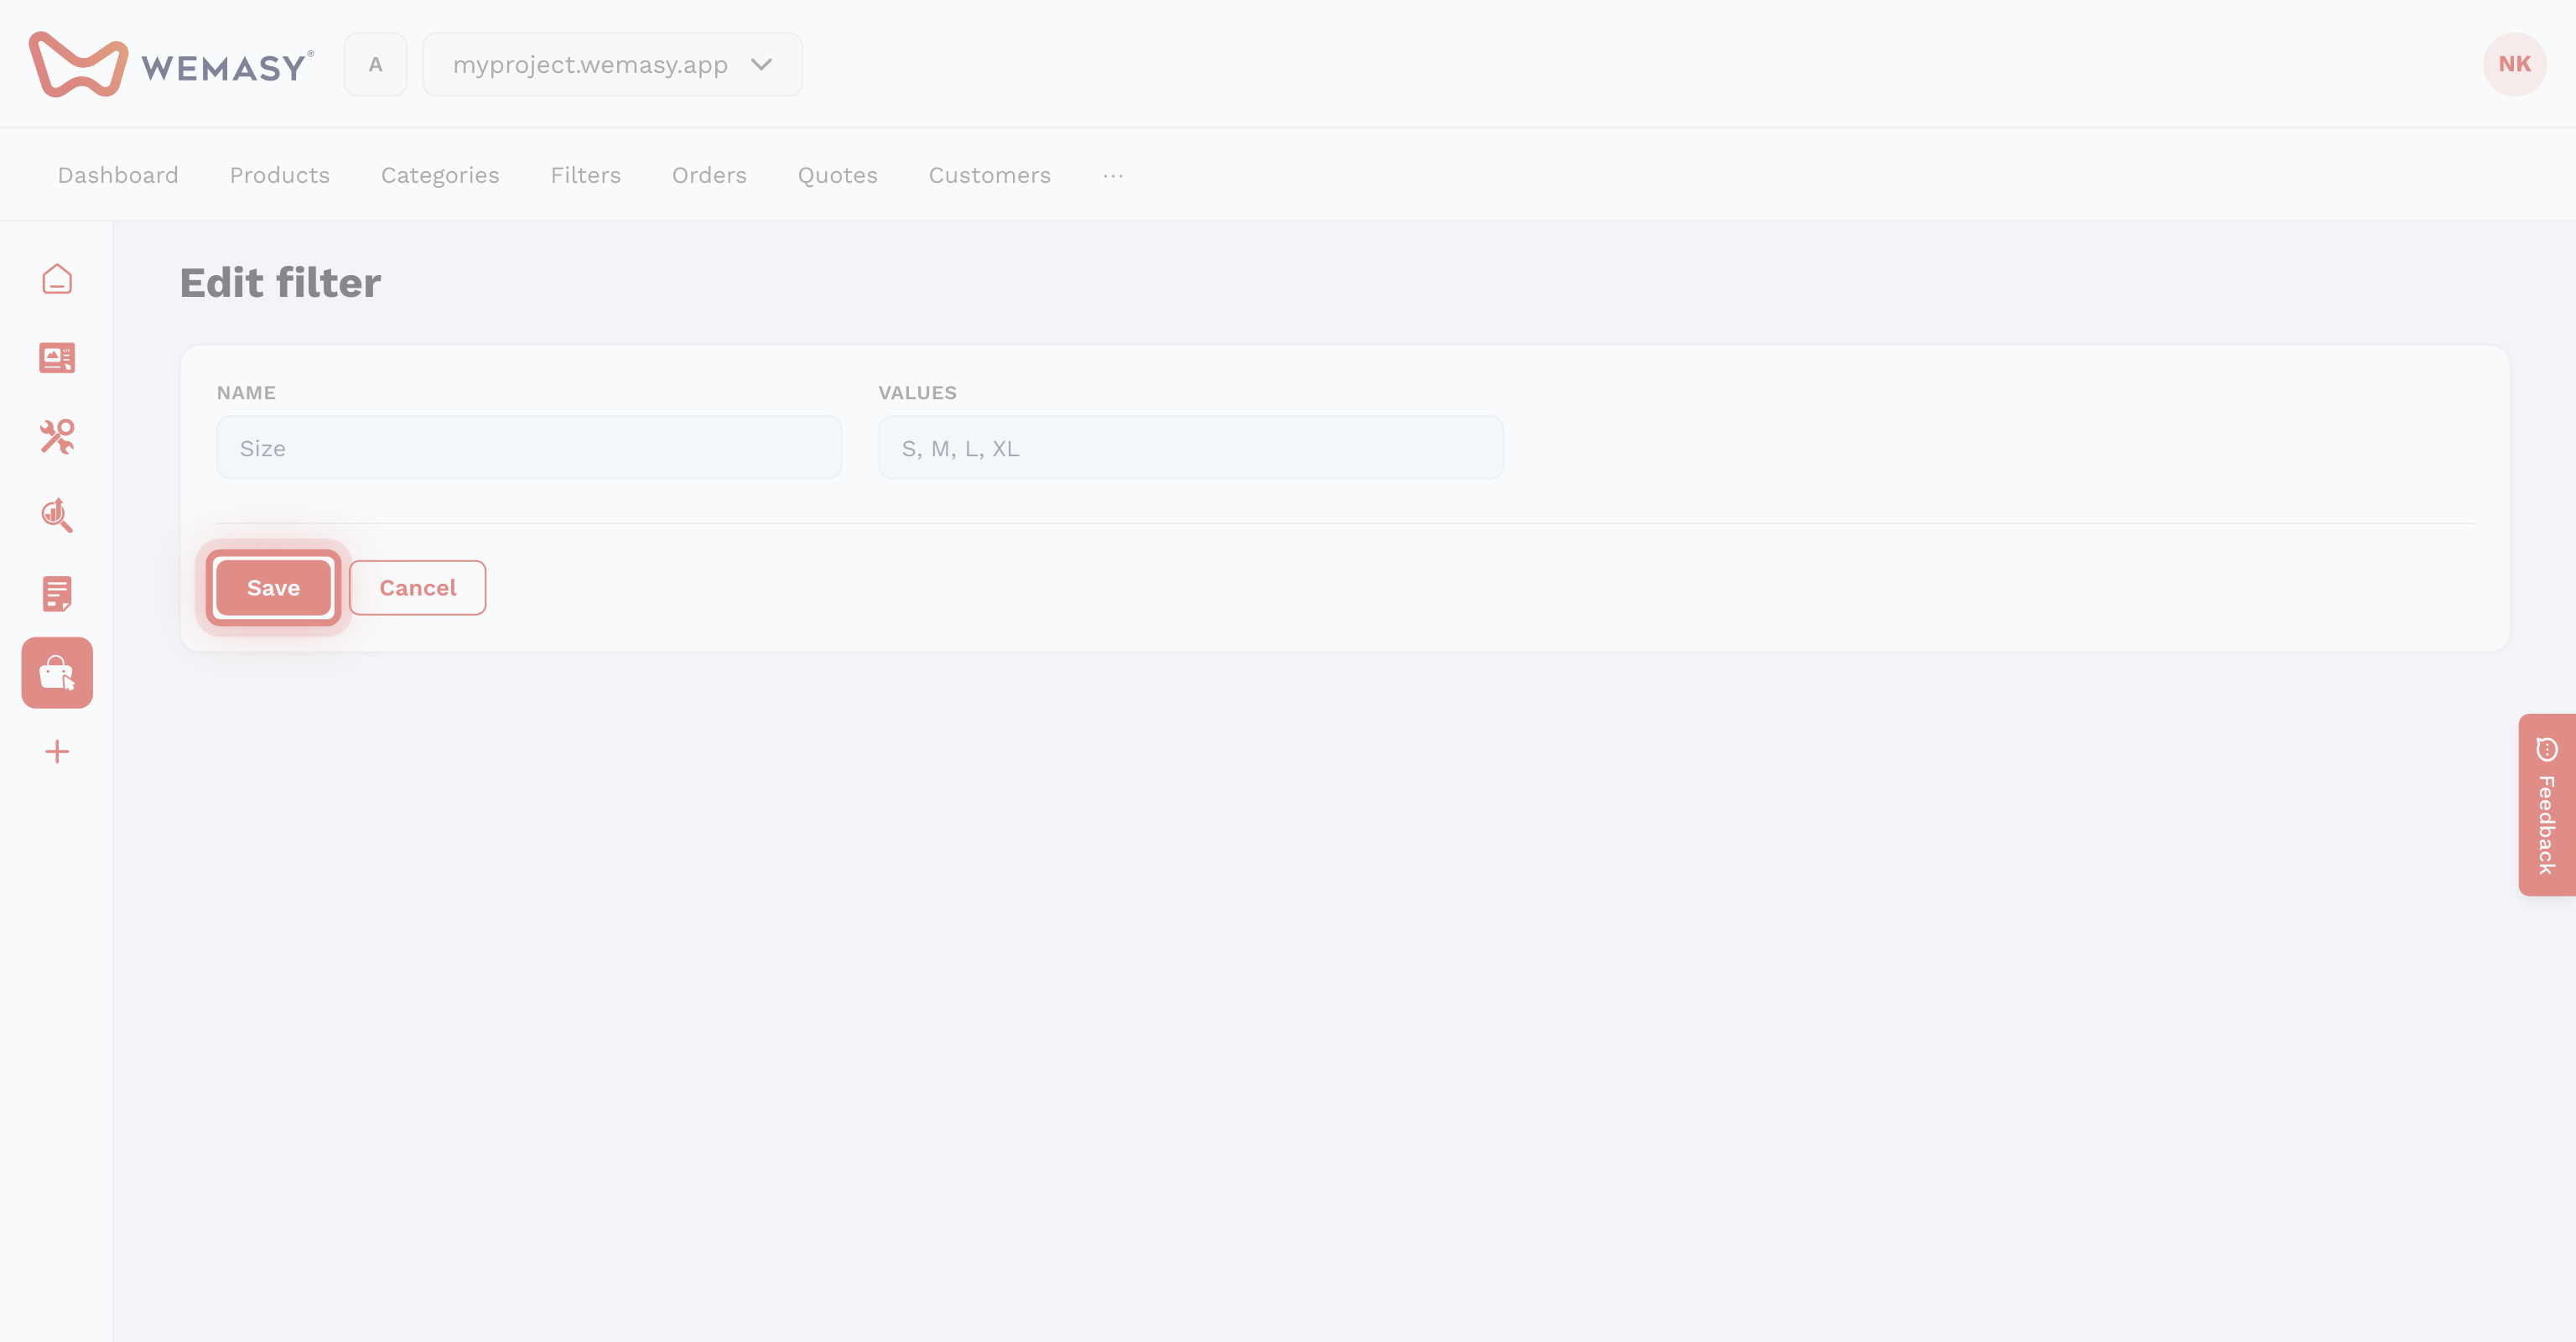2576x1342 pixels.
Task: Open the NK user avatar
Action: click(x=2514, y=64)
